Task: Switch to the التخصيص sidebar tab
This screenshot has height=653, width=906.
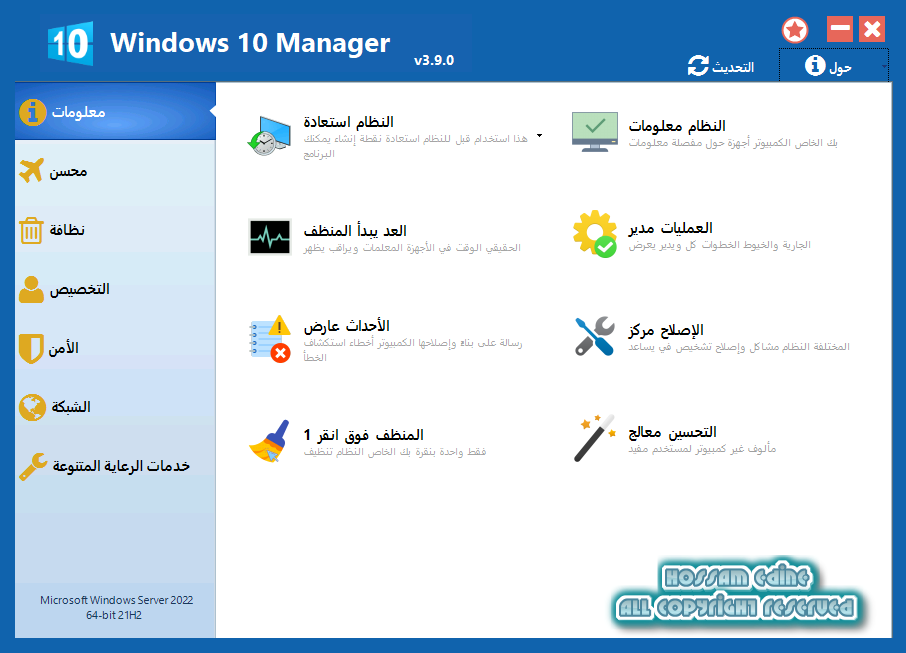Action: (x=115, y=290)
